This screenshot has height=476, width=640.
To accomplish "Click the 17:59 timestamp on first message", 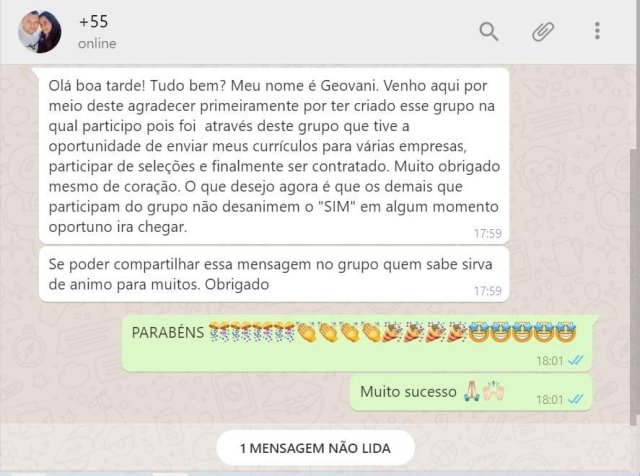I will 487,233.
